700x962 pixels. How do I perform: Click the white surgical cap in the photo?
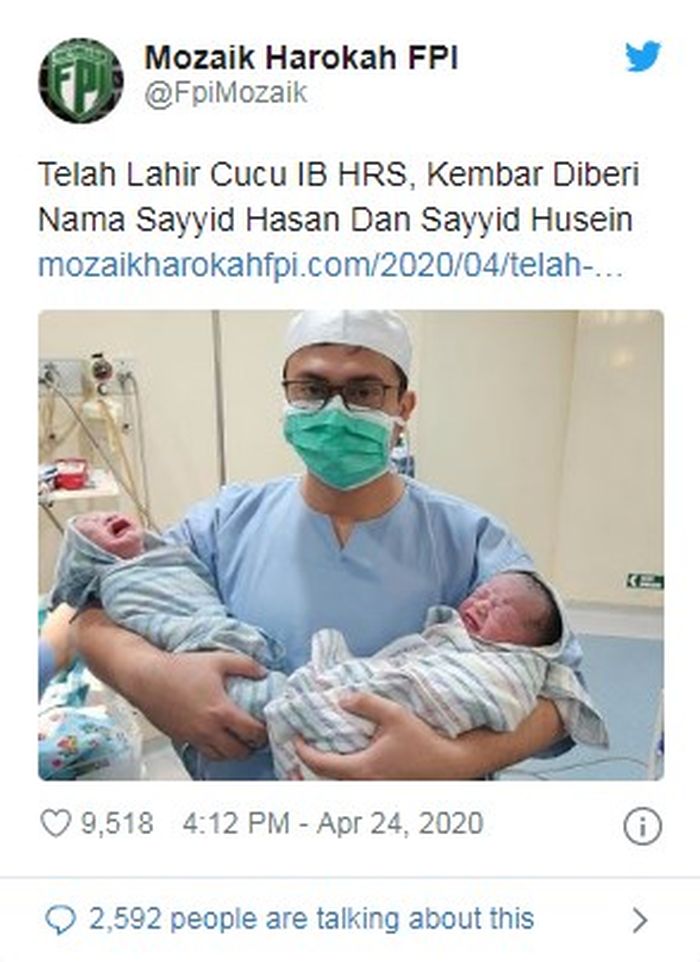tap(350, 341)
